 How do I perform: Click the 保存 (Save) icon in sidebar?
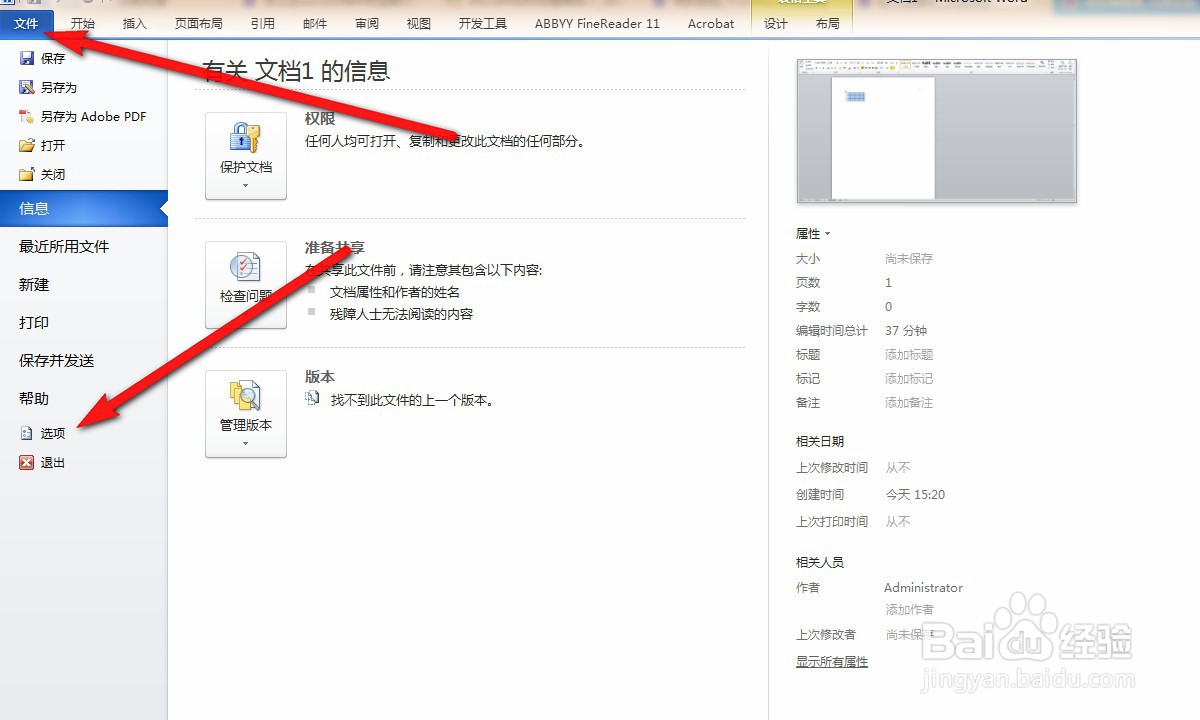click(29, 58)
